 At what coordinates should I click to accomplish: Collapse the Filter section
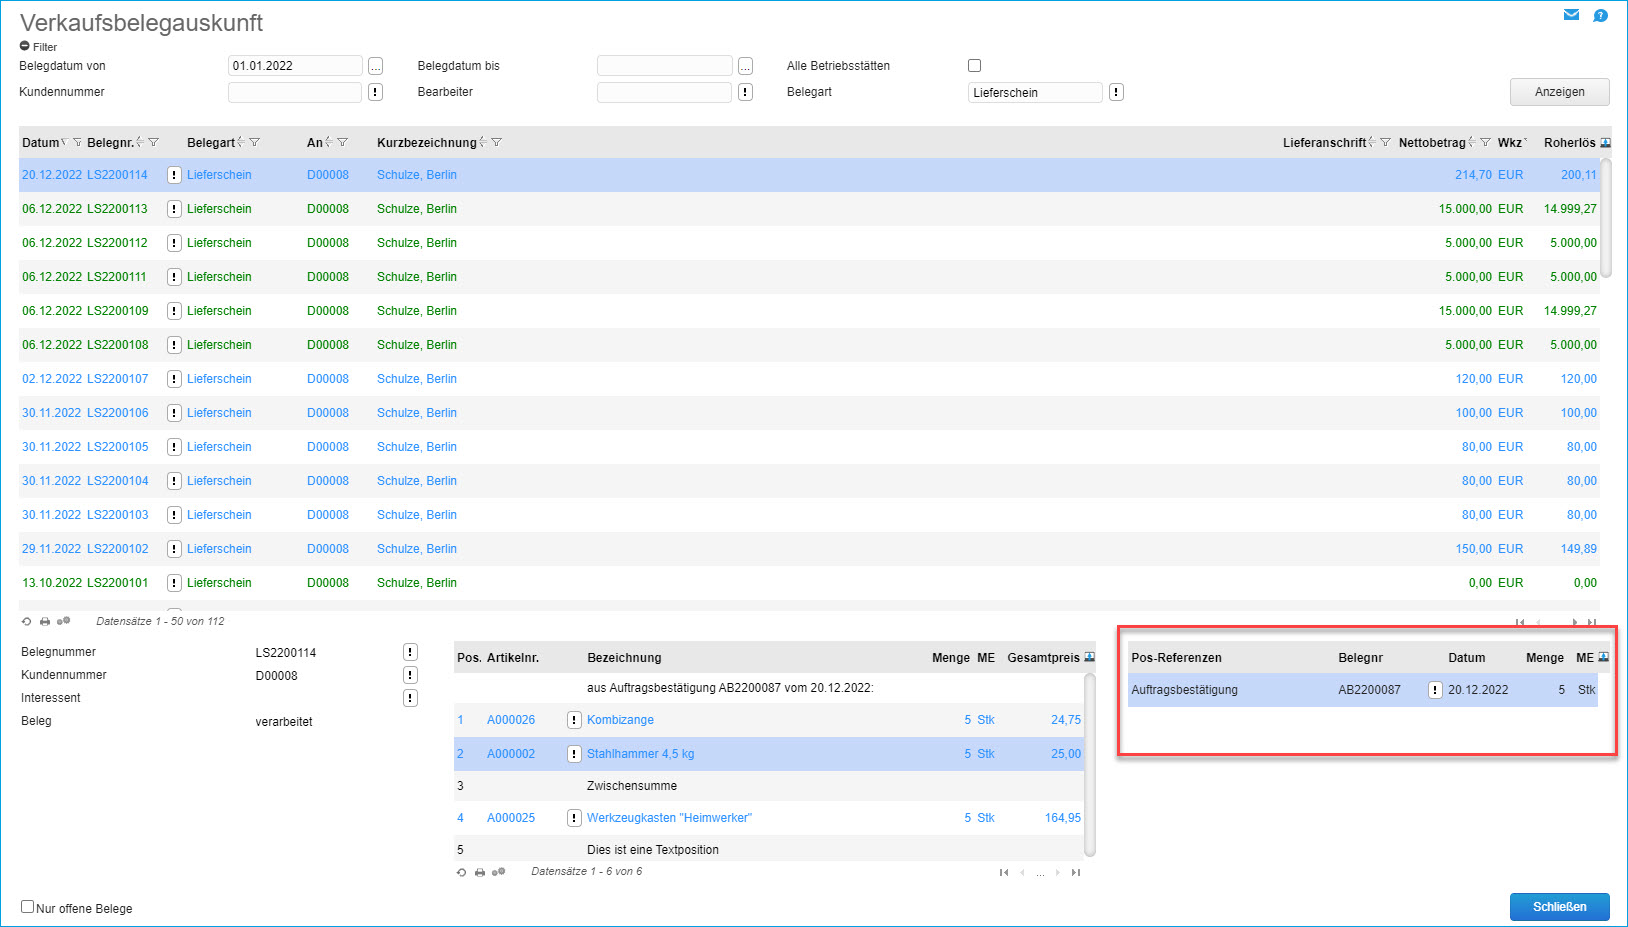click(25, 47)
